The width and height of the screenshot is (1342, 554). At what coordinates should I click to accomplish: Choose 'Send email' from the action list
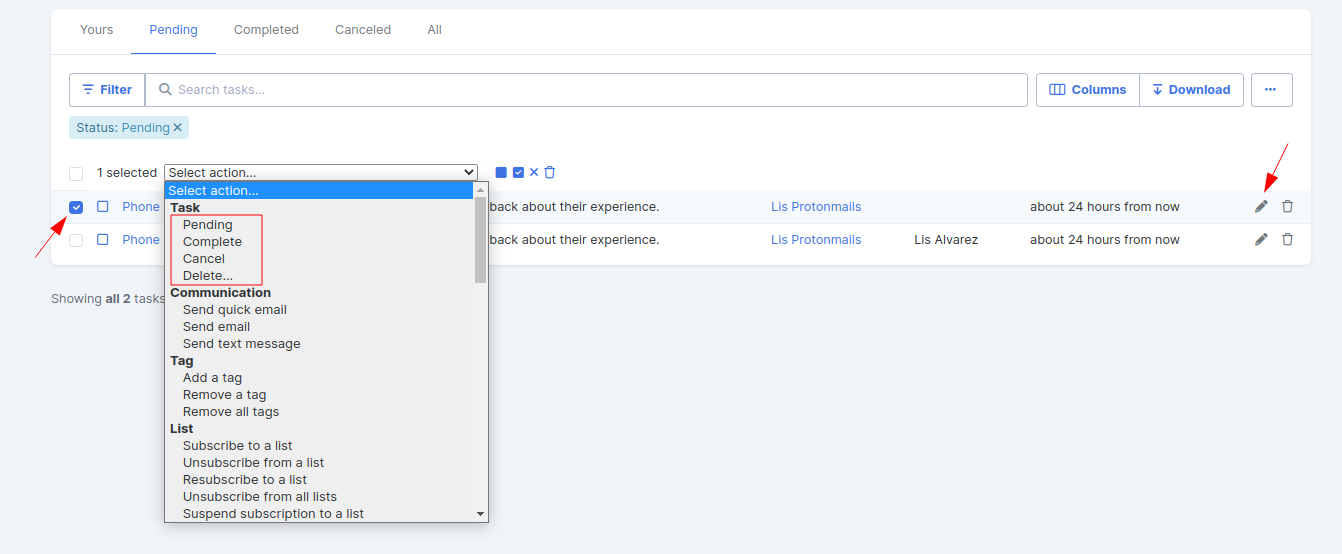[216, 326]
